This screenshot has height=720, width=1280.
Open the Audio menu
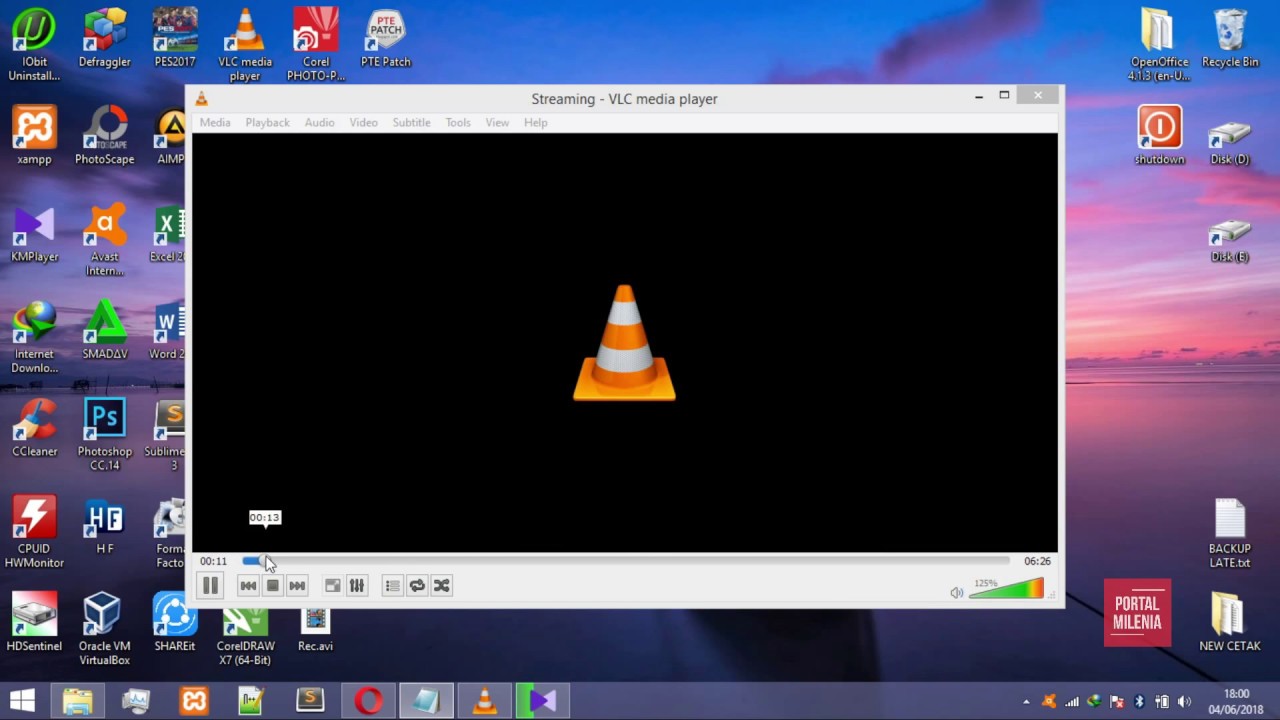pyautogui.click(x=319, y=122)
